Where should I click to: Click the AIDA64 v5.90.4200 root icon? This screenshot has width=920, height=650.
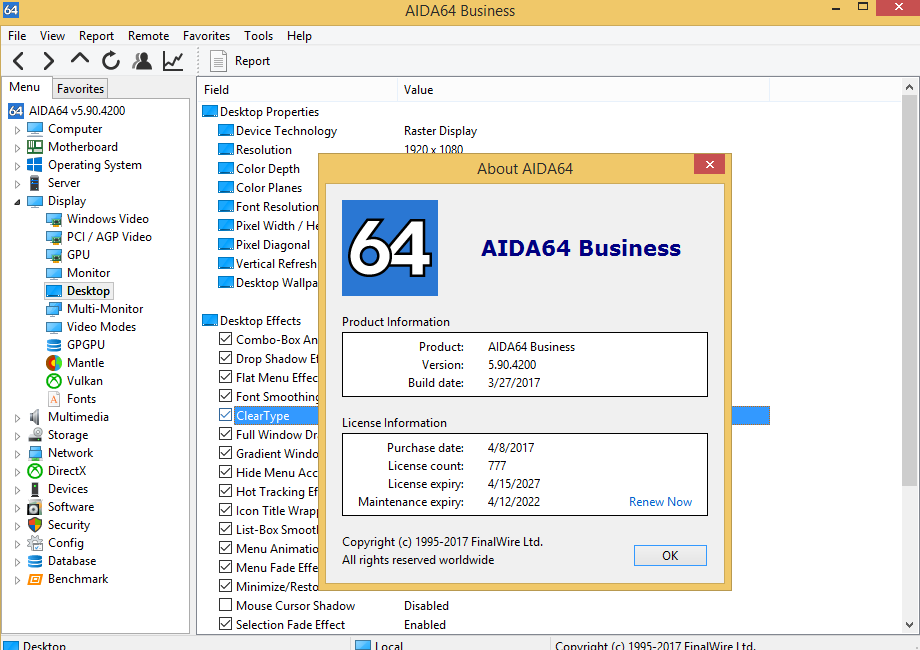click(x=16, y=111)
